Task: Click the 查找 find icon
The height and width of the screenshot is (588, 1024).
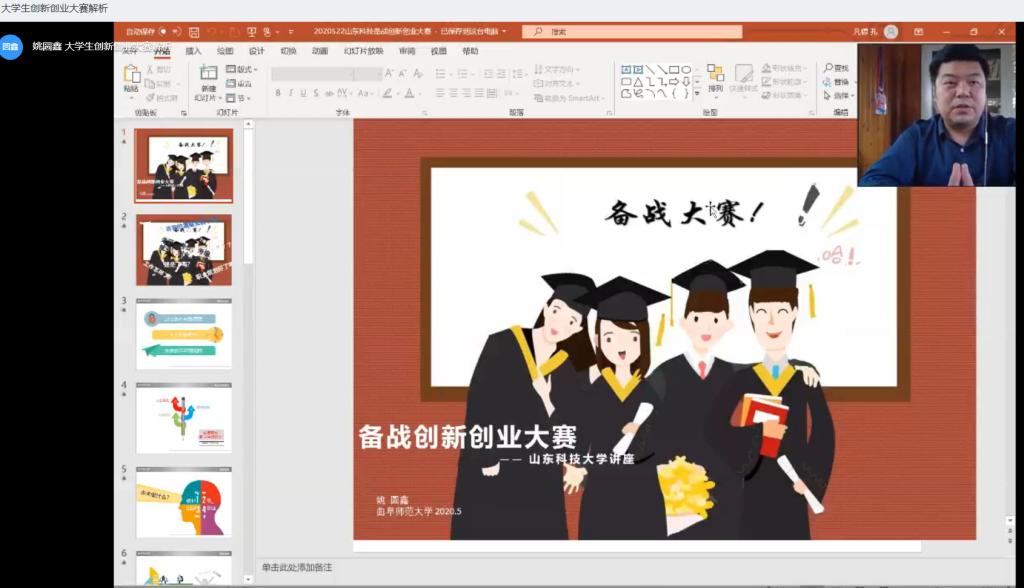Action: (x=836, y=68)
